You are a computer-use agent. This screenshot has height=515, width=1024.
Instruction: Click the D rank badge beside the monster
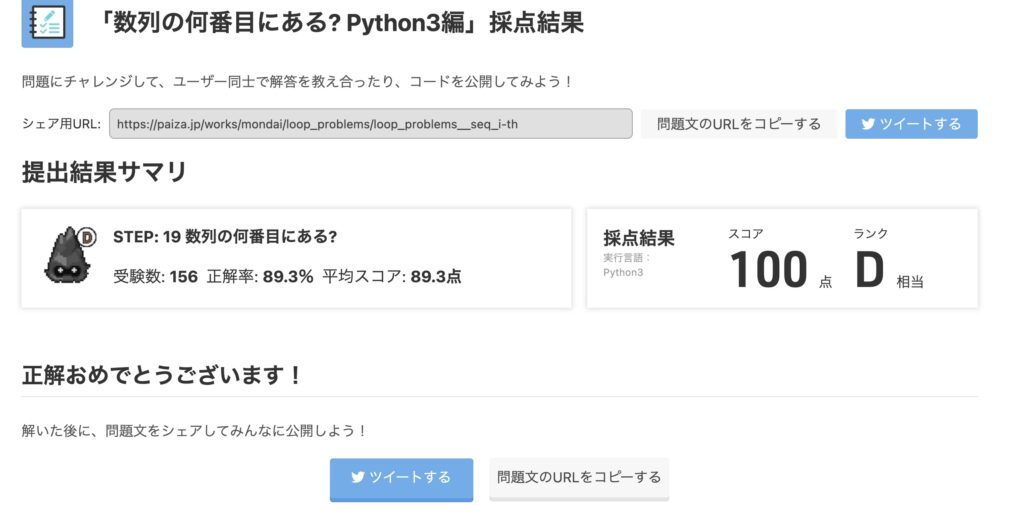pos(86,237)
